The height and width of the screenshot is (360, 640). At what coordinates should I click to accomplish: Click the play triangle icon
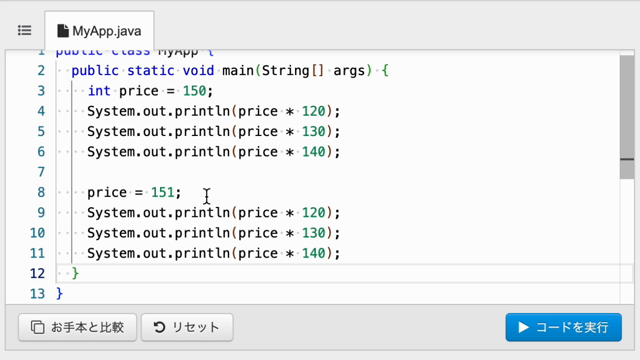[523, 327]
